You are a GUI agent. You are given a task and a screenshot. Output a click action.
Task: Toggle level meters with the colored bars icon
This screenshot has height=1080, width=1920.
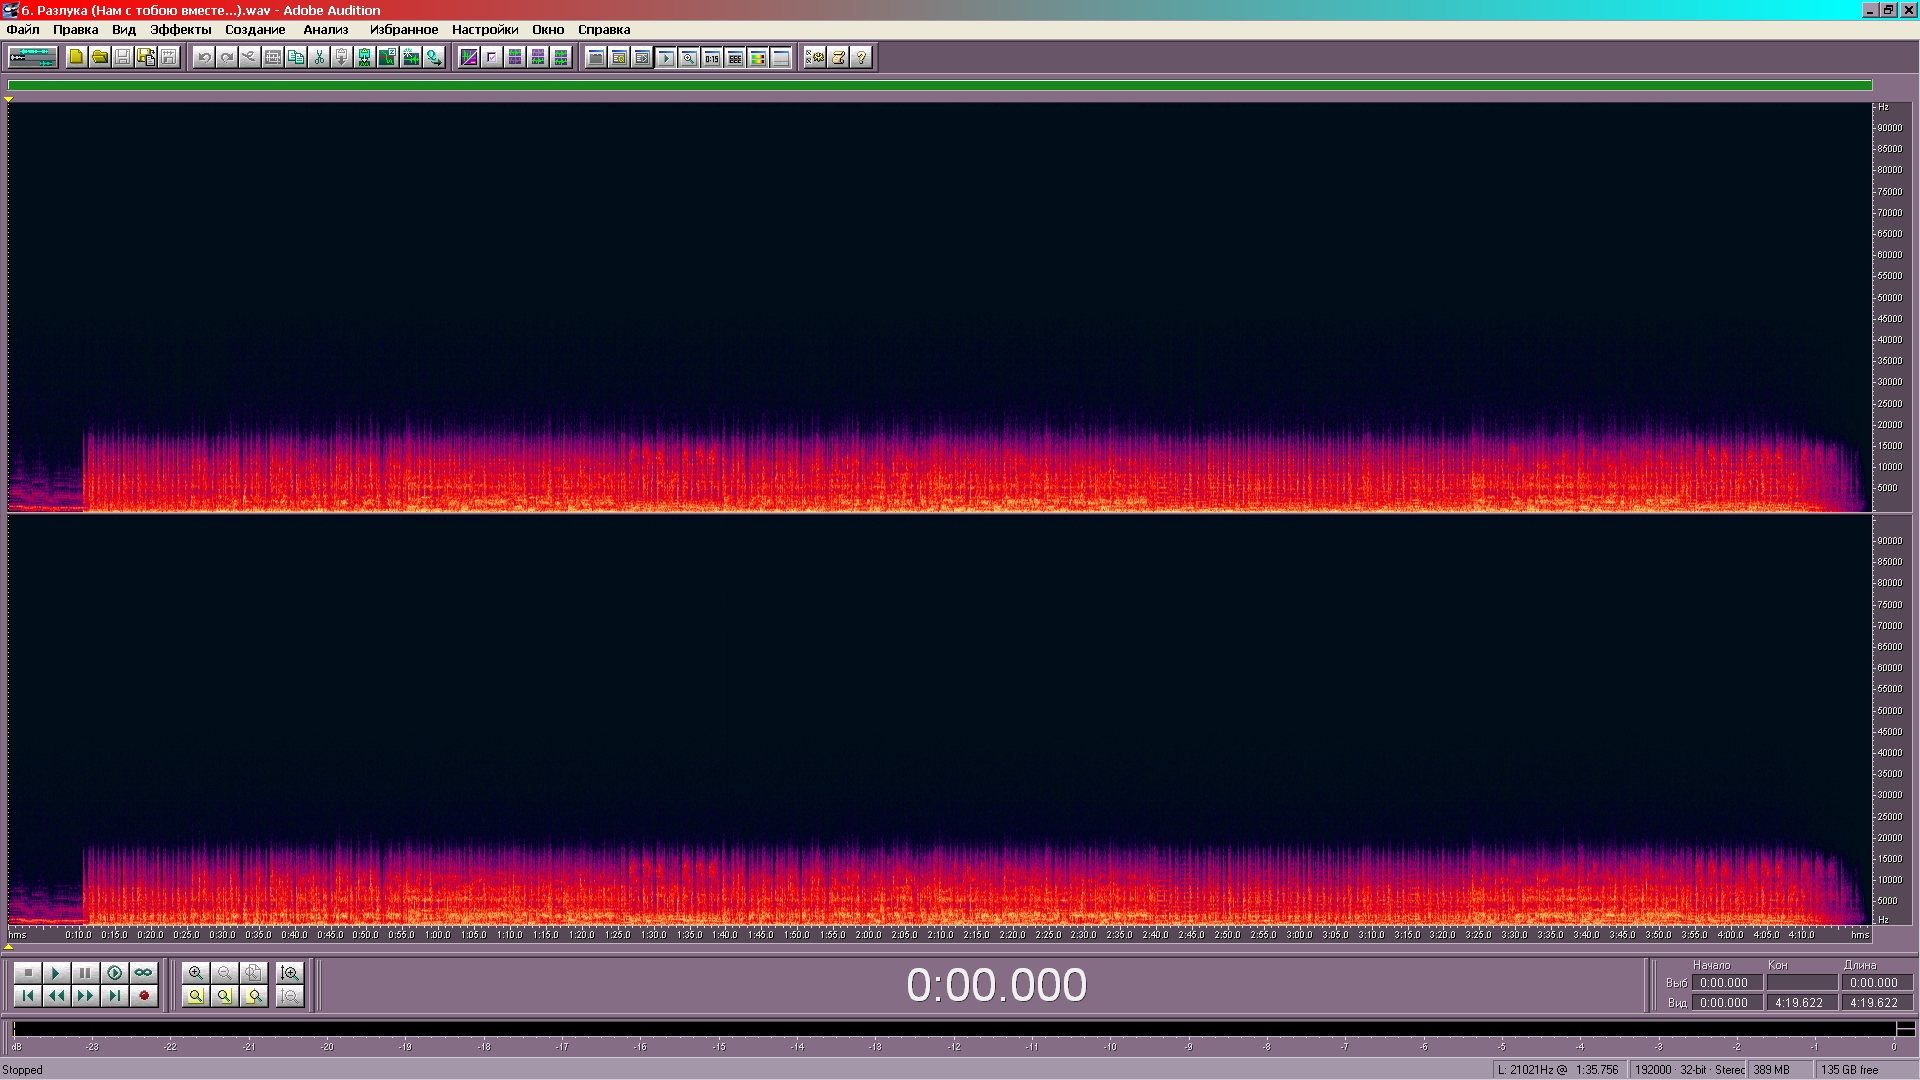click(757, 57)
